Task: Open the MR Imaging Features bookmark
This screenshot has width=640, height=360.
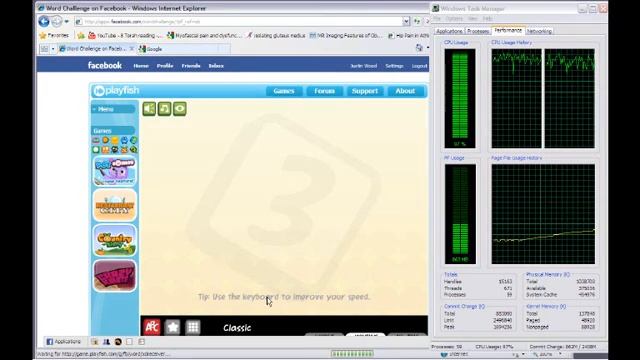Action: point(346,36)
